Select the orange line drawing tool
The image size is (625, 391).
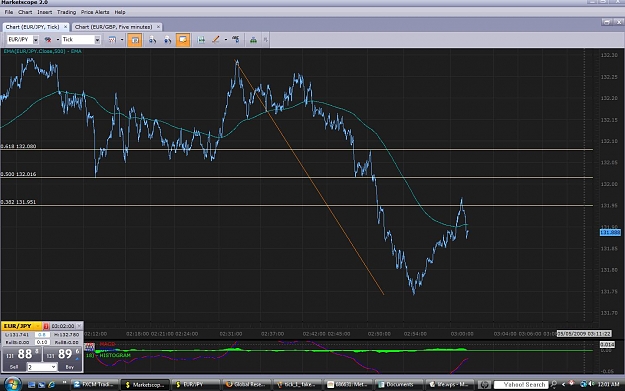[x=216, y=40]
